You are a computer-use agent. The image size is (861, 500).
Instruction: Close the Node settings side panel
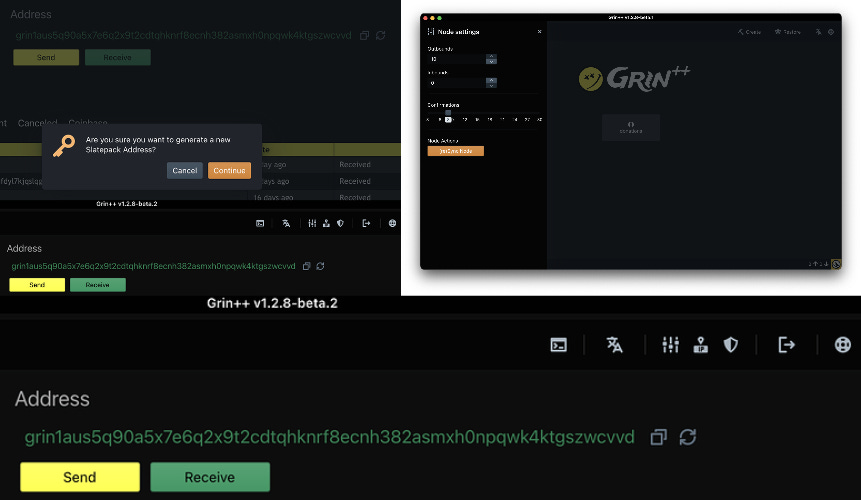[539, 32]
